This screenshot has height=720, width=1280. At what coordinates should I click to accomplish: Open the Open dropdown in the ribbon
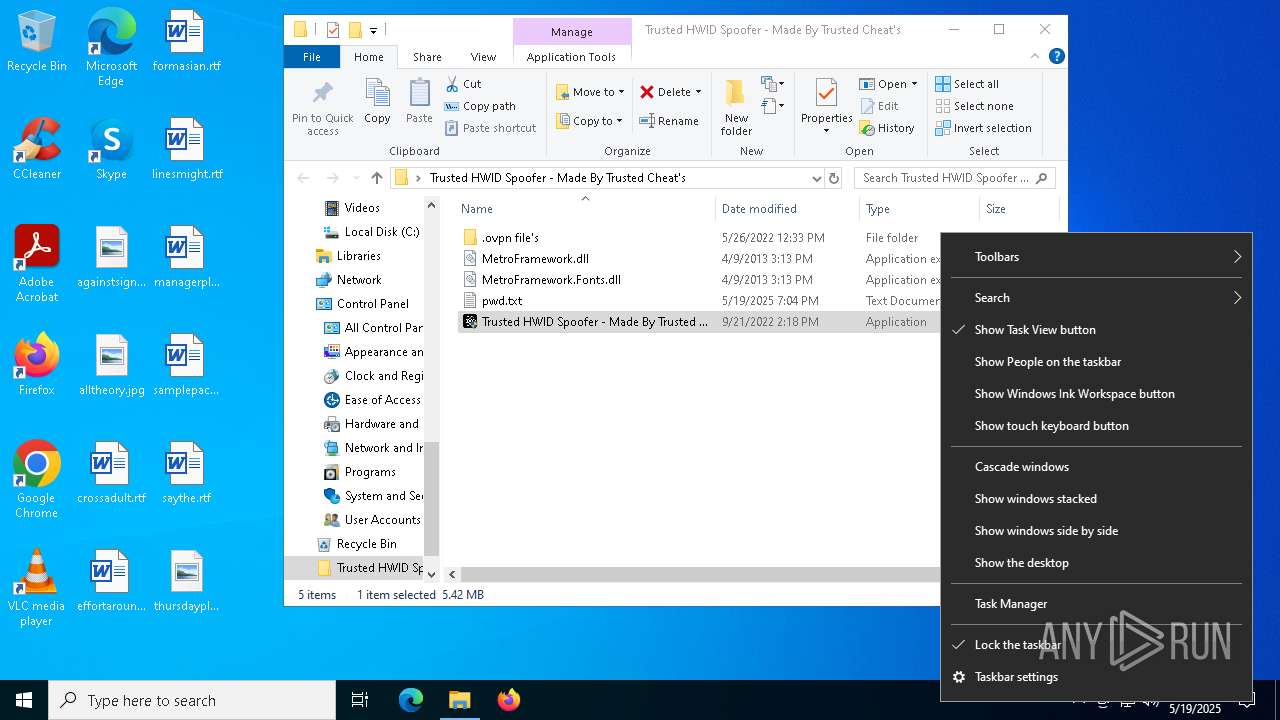888,84
